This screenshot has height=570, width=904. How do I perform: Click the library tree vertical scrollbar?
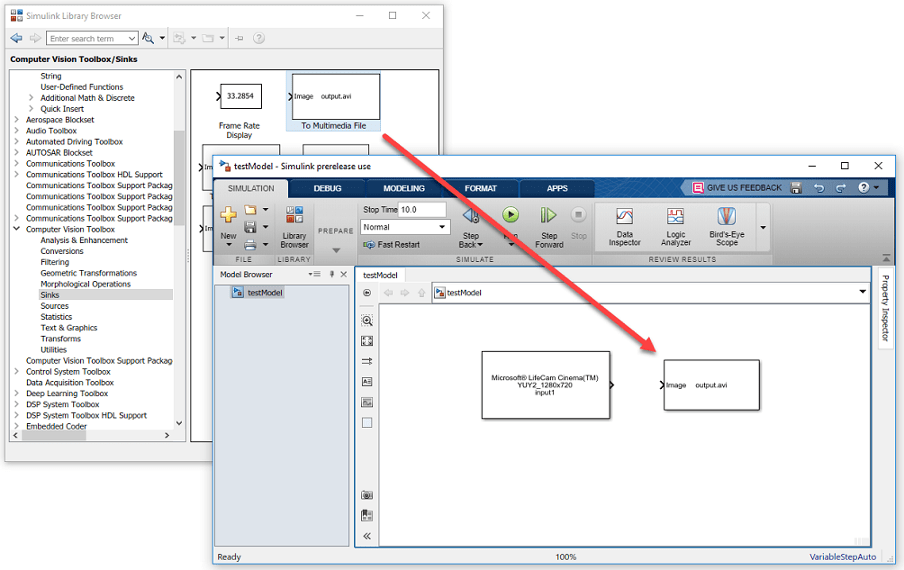pos(179,178)
